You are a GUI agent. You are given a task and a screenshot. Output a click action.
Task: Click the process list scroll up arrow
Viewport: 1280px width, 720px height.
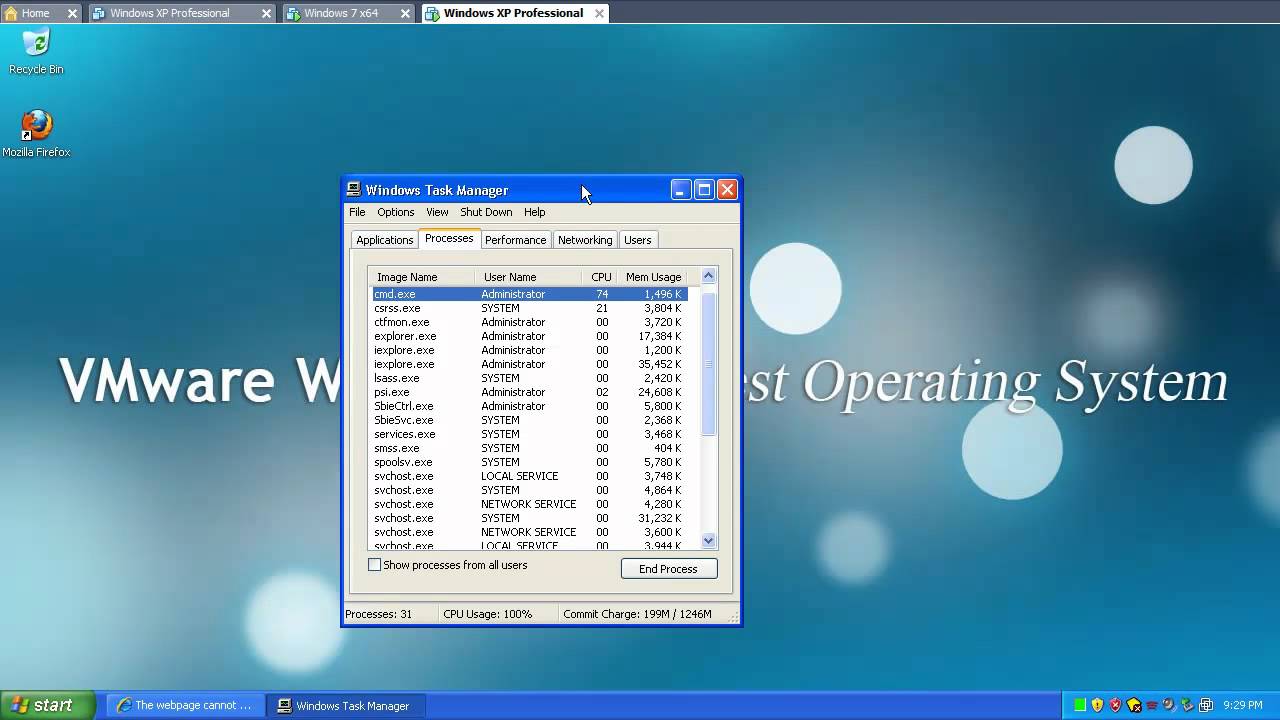pos(708,276)
